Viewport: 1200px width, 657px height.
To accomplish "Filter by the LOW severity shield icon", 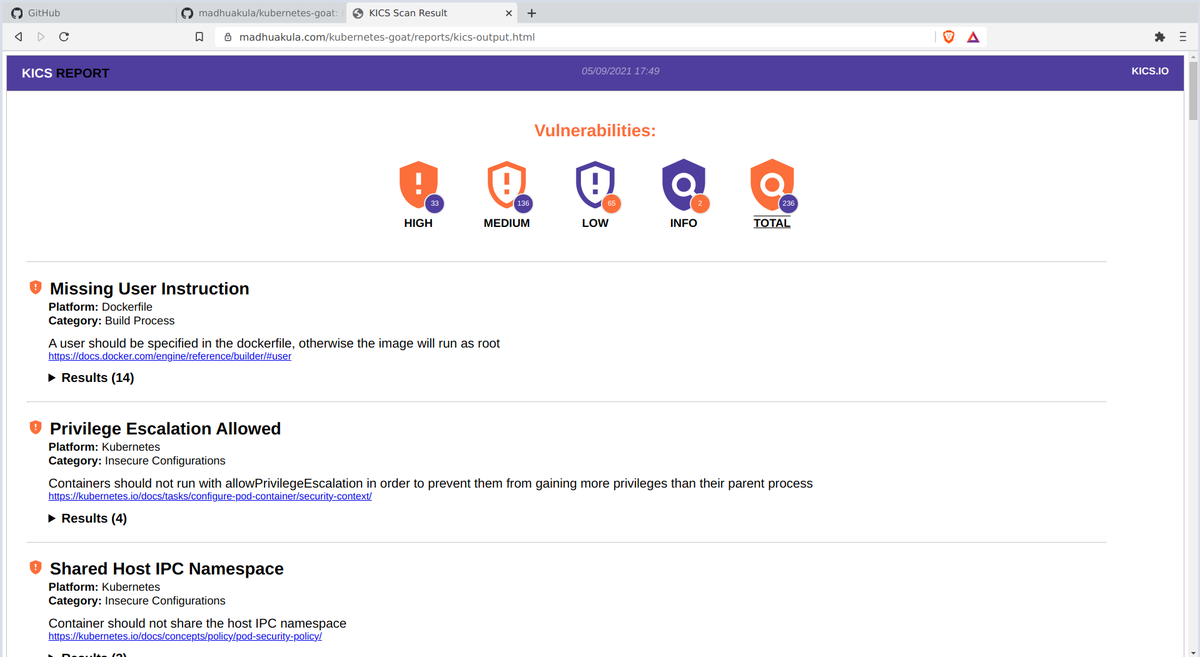I will coord(595,185).
